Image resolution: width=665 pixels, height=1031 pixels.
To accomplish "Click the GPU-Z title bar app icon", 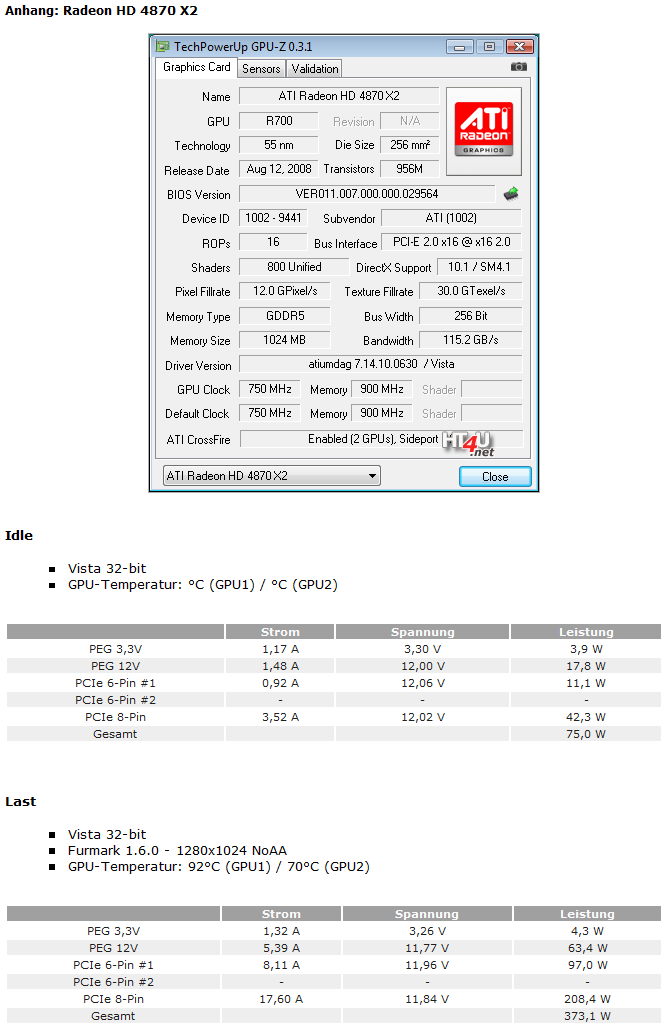I will [162, 46].
